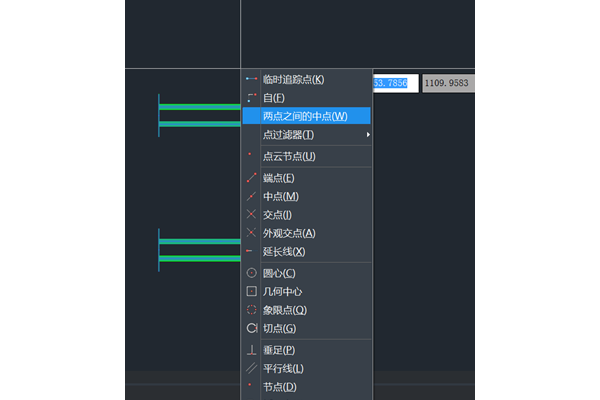Image resolution: width=600 pixels, height=400 pixels.
Task: Click the 1109.9583 coordinate input box
Action: tap(447, 84)
